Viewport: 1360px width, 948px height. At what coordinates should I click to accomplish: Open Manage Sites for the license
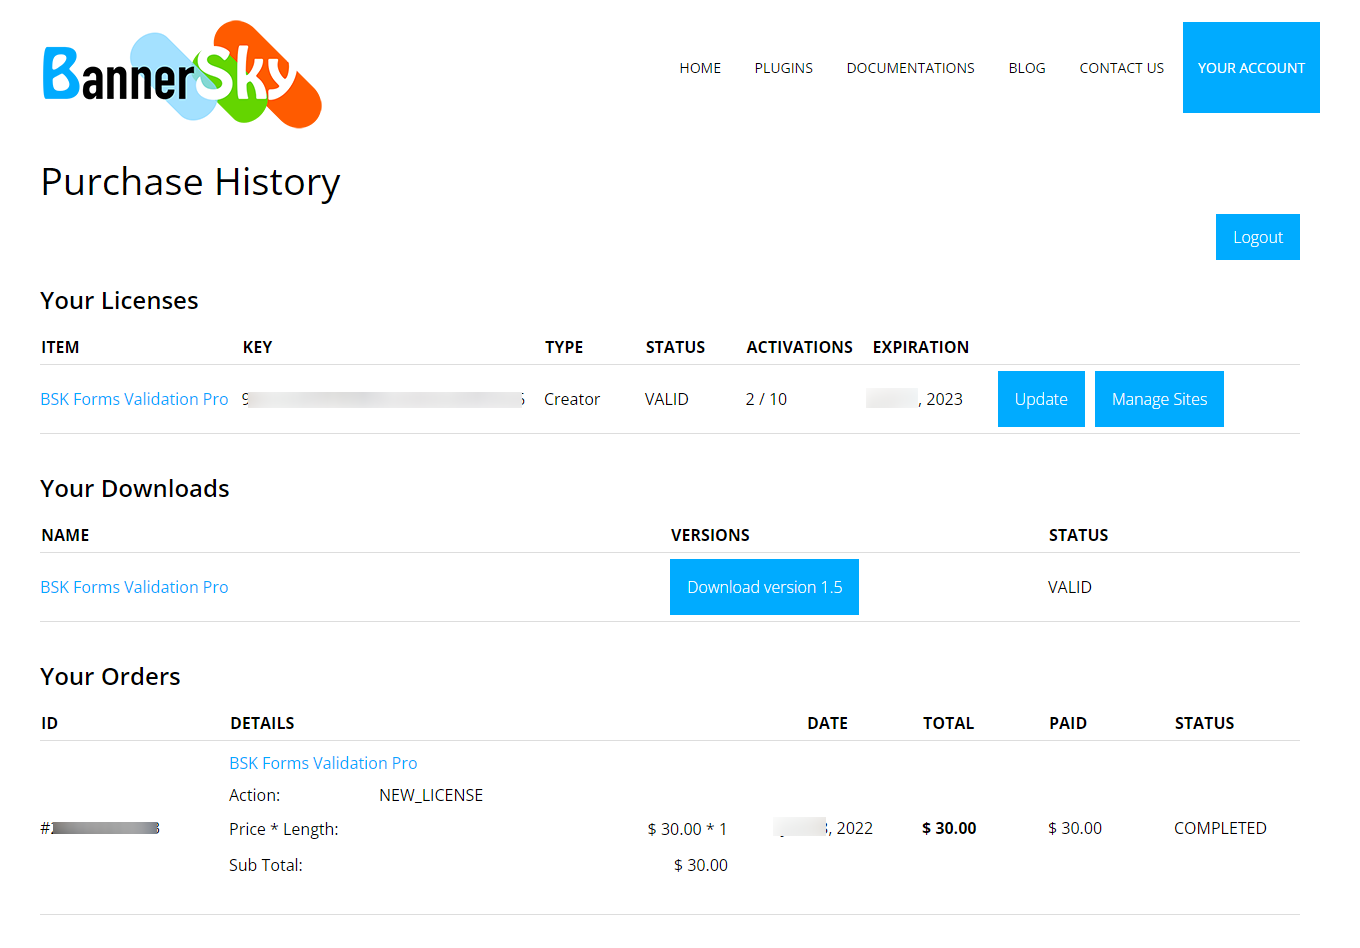click(x=1159, y=398)
